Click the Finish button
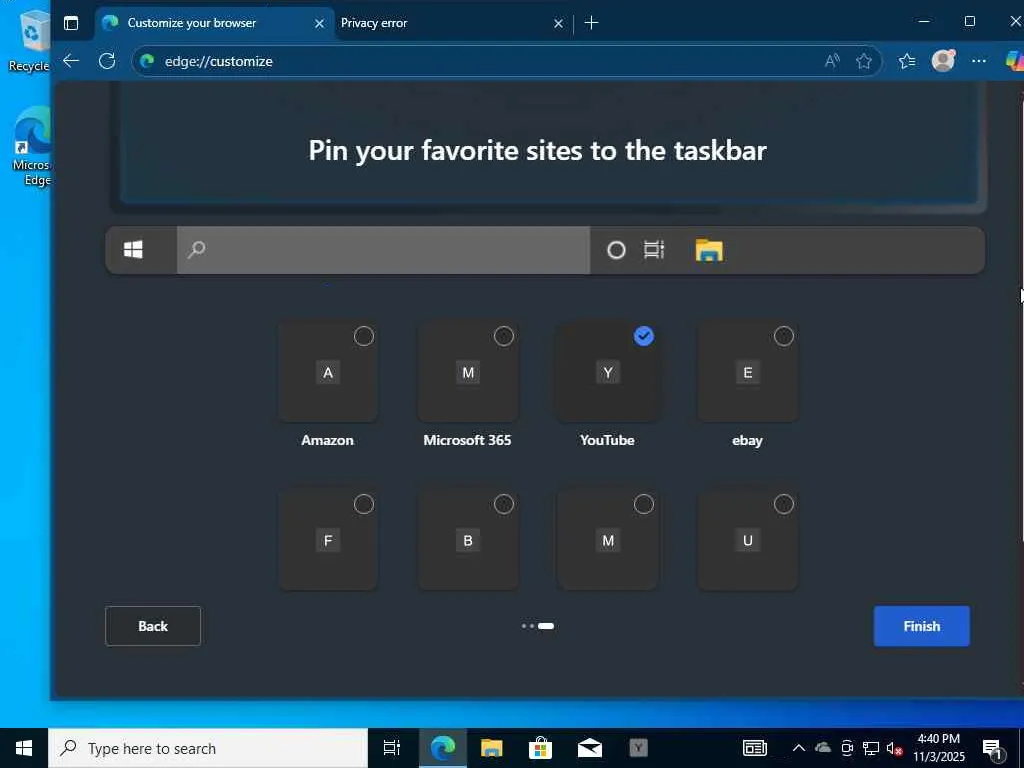The image size is (1024, 768). click(x=921, y=626)
